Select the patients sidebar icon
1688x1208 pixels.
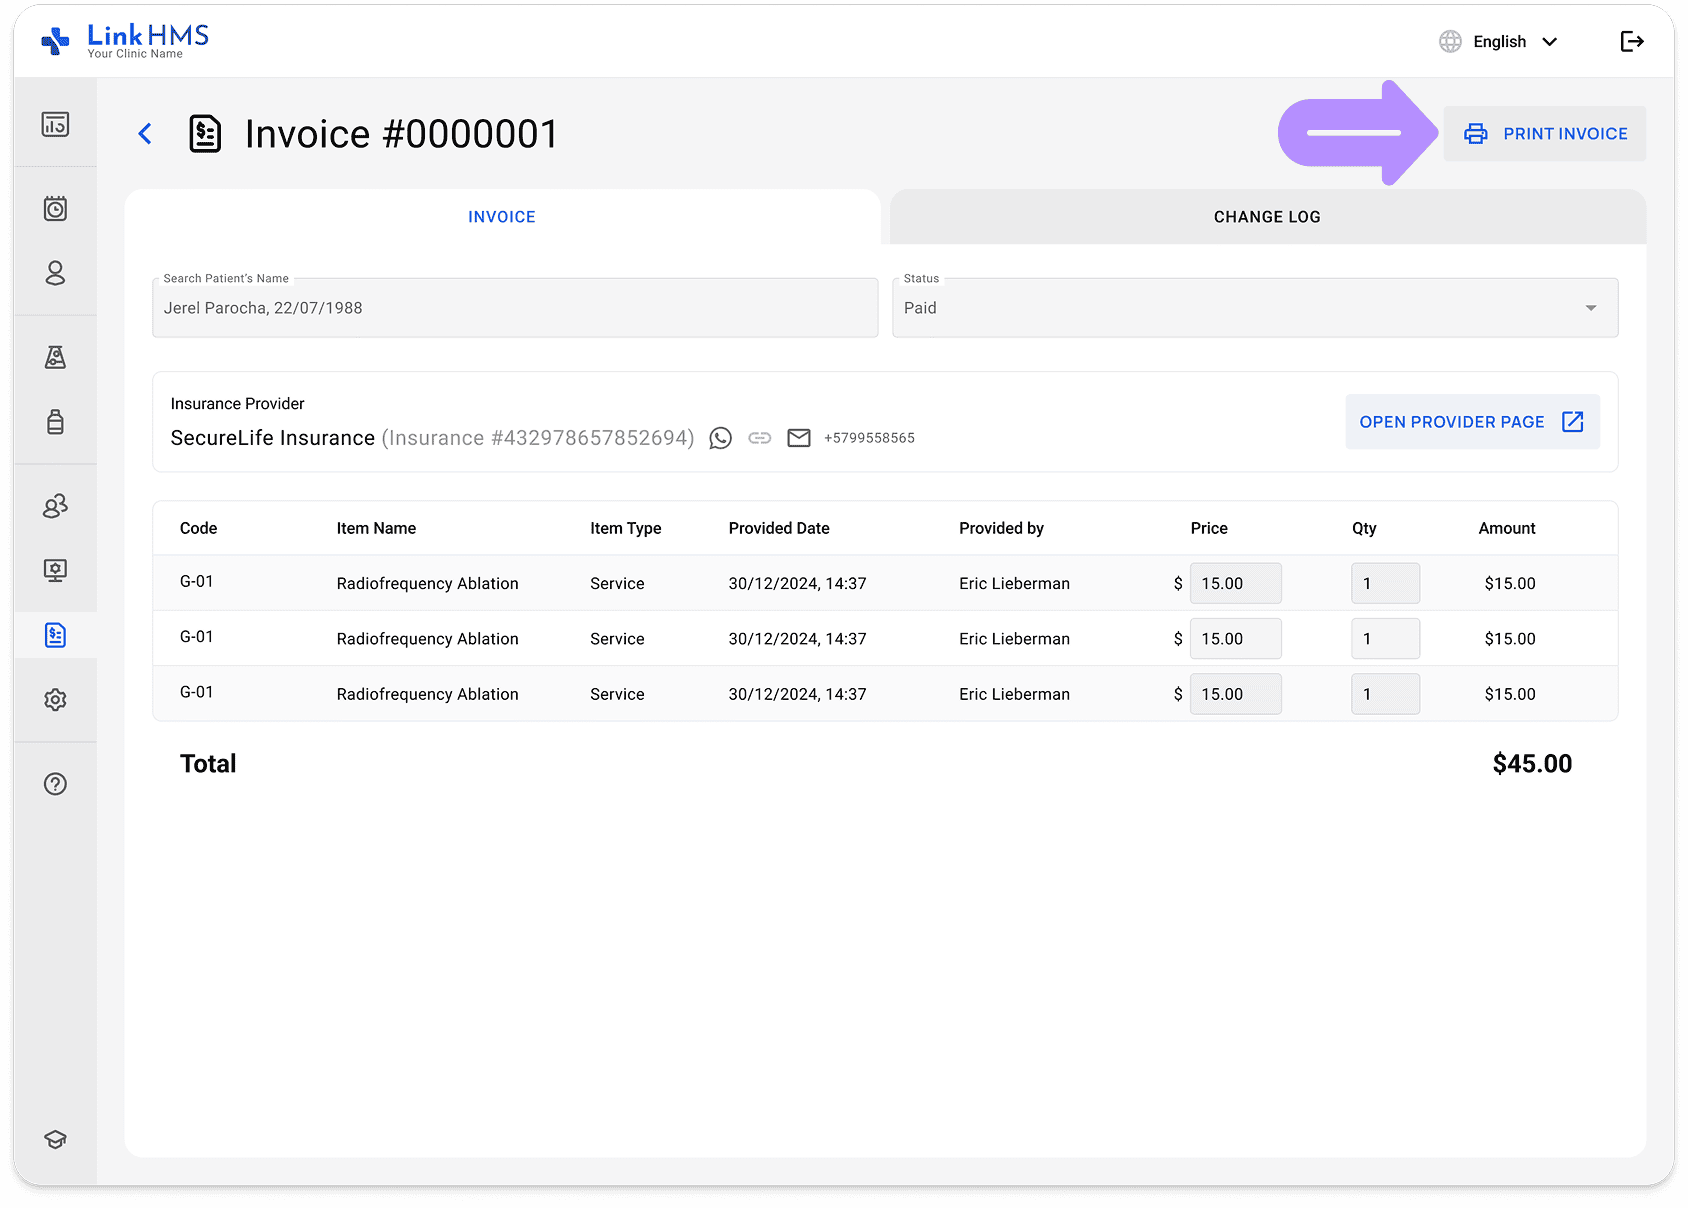click(x=55, y=273)
